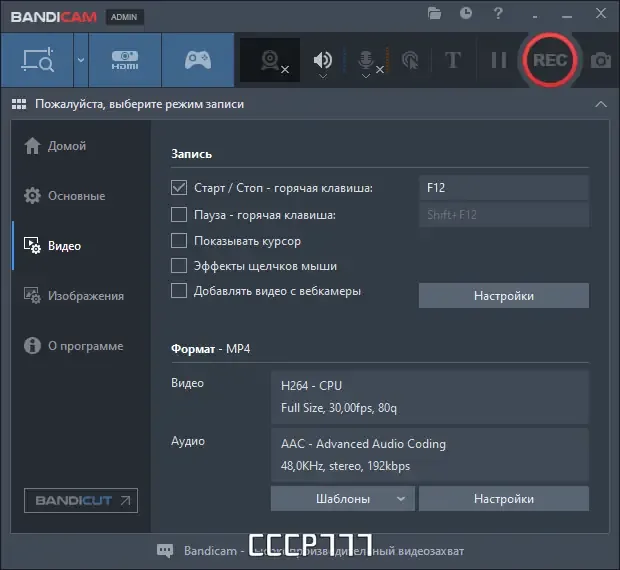Viewport: 620px width, 570px height.
Task: Click the AAC - Advanced Audio Coding text
Action: [363, 444]
